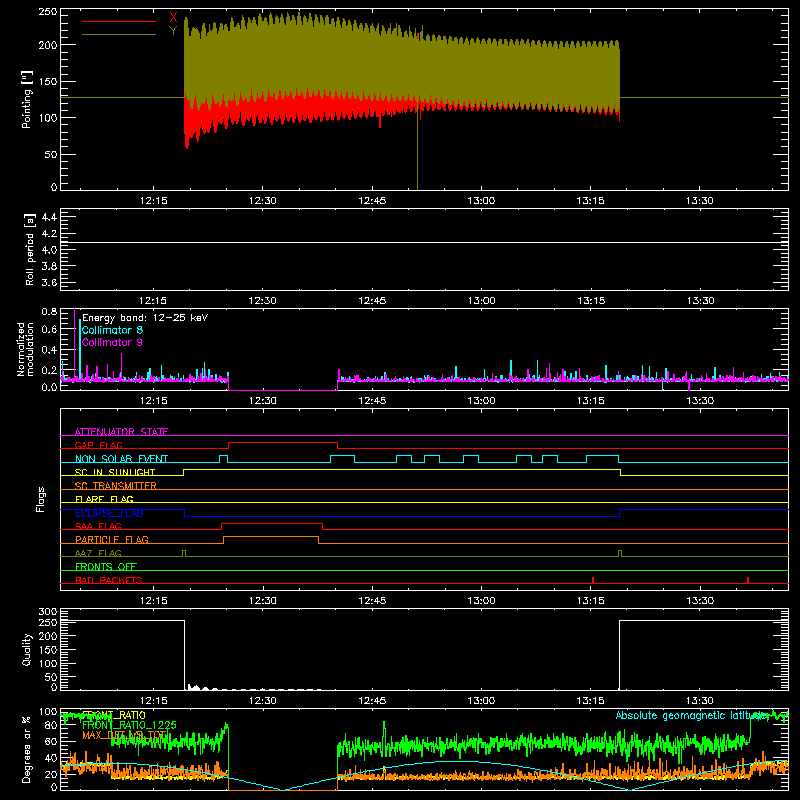Image resolution: width=800 pixels, height=800 pixels.
Task: Click the raised PARTICLE_FLAG segment
Action: click(271, 537)
